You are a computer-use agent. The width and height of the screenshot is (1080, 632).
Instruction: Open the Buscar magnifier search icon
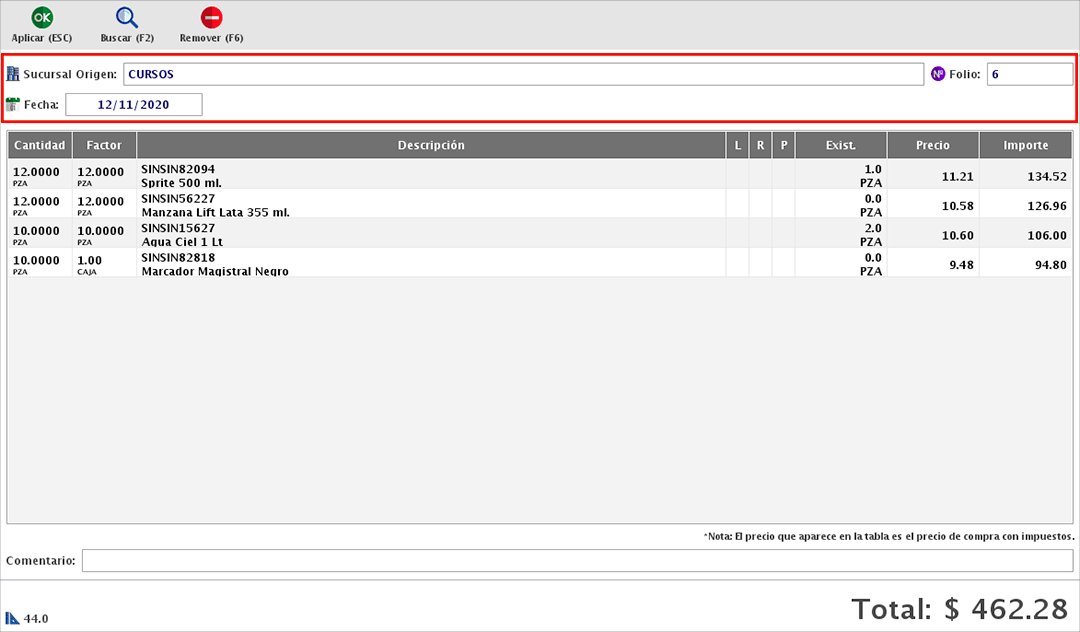coord(127,18)
